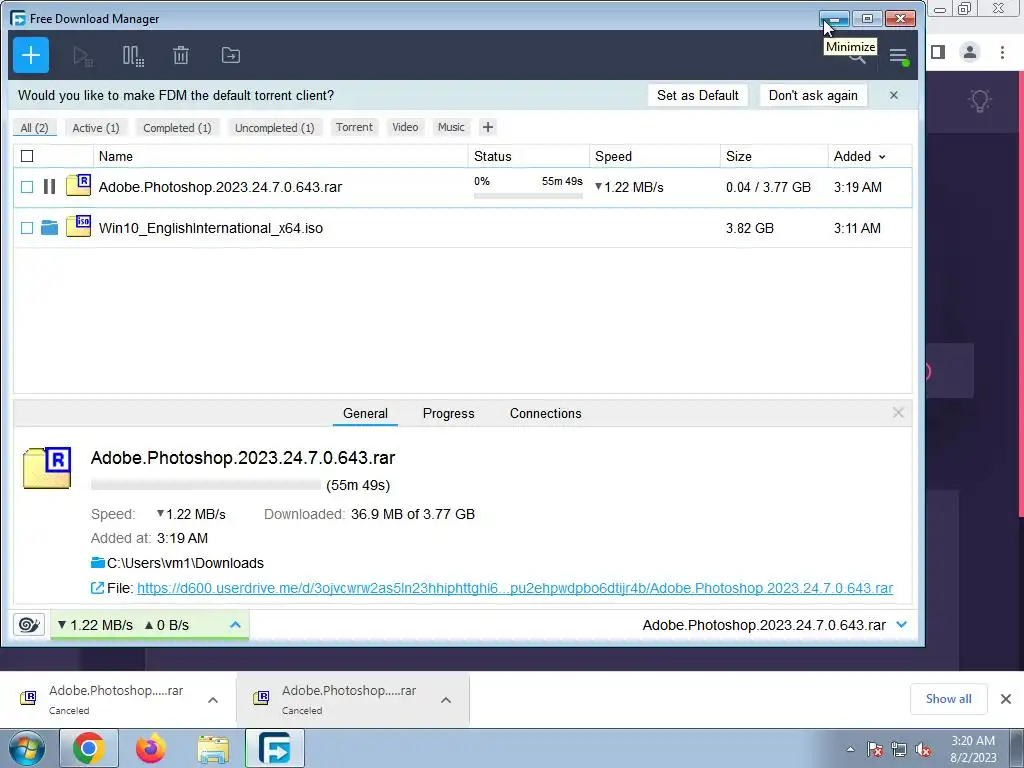Click the Set as Default button

(x=697, y=95)
